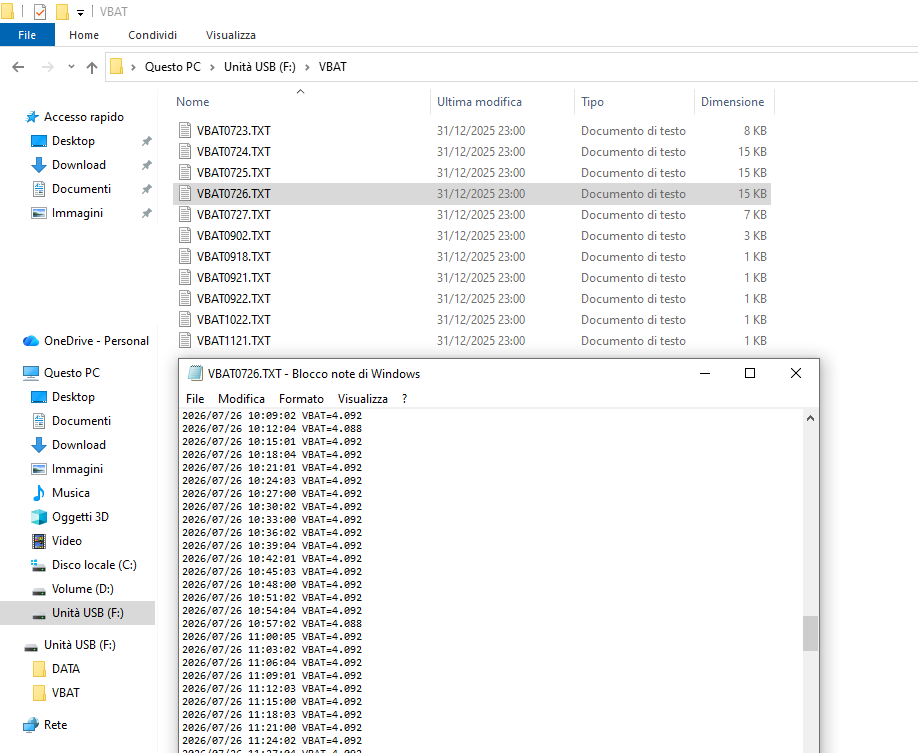Image resolution: width=918 pixels, height=753 pixels.
Task: Sort files by Dimensione column header
Action: click(x=732, y=102)
